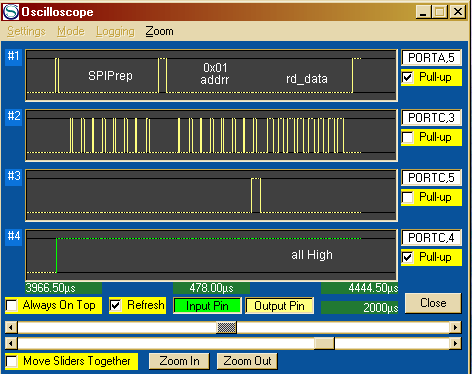Screen dimensions: 472x374
Task: Open the Logging menu
Action: pyautogui.click(x=115, y=31)
